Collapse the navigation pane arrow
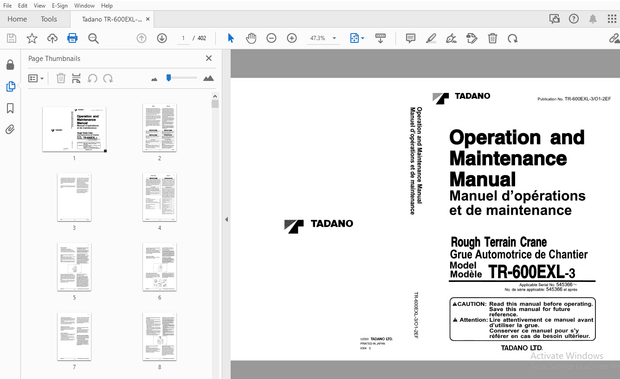 tap(227, 219)
